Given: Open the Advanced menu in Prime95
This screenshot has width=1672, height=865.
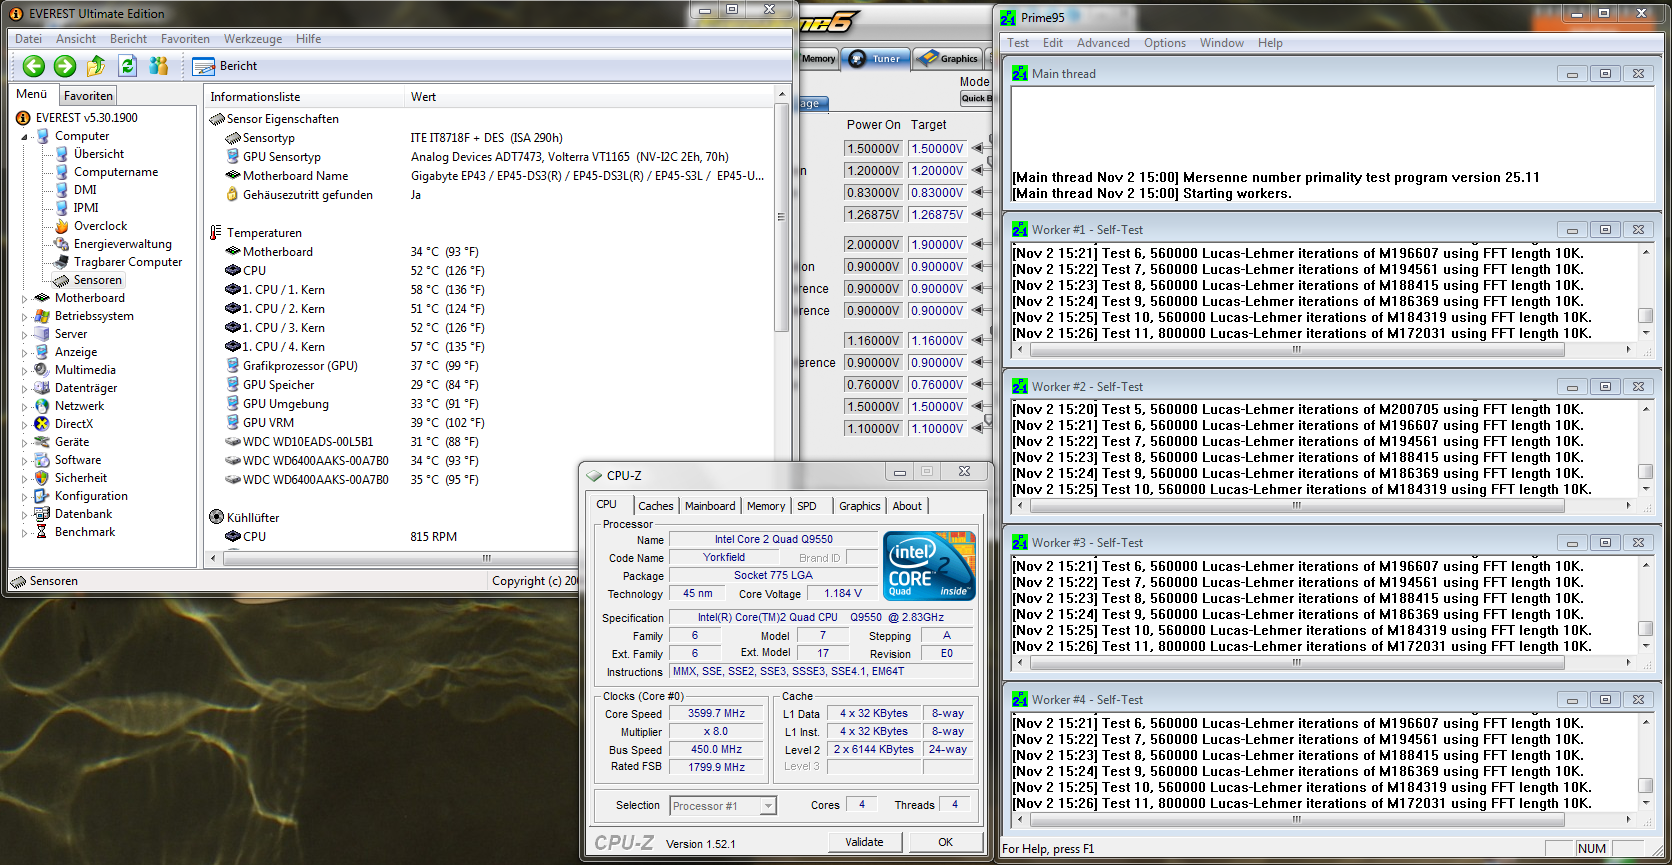Looking at the screenshot, I should (x=1103, y=43).
